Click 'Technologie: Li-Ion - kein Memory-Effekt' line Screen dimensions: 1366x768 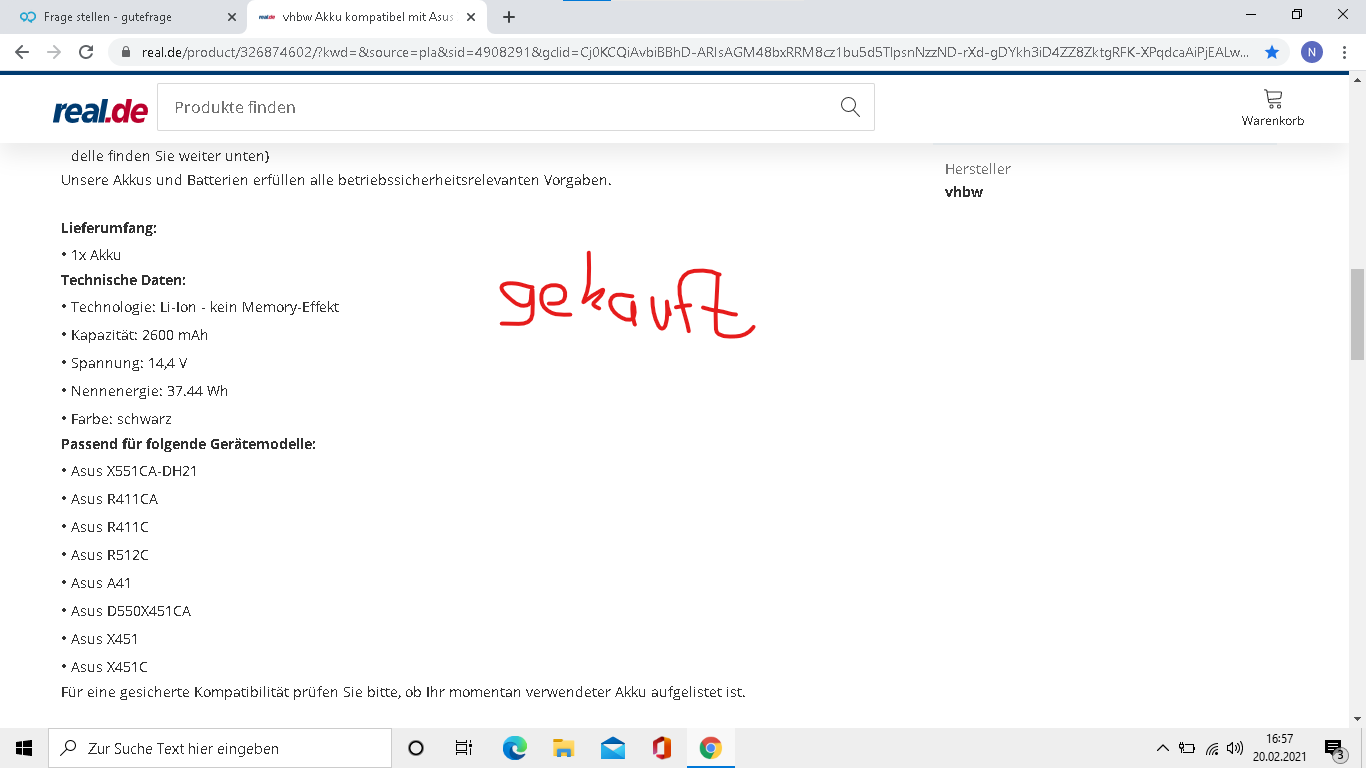pyautogui.click(x=205, y=307)
